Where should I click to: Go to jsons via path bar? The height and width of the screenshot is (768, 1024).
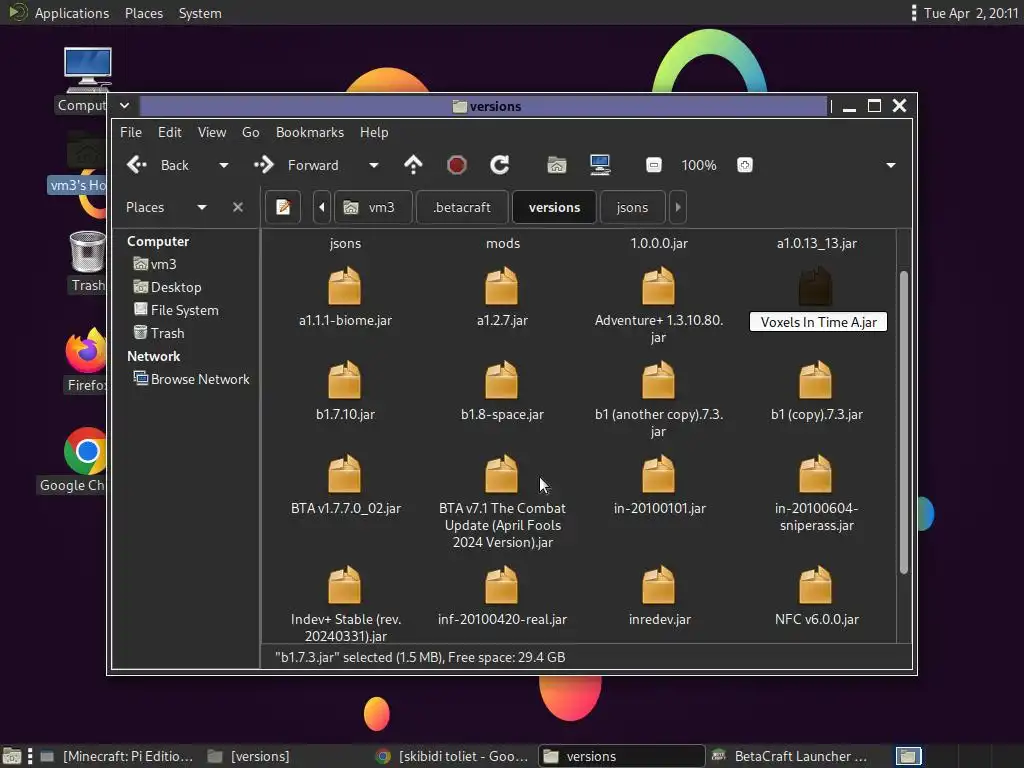coord(632,207)
